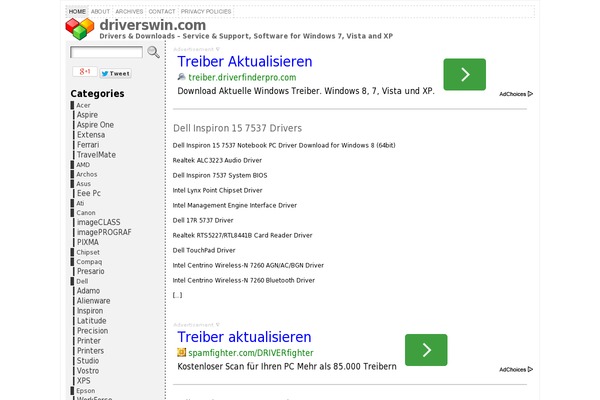Click 'Realtek RTS5227/RTL8441B Card Reader Driver' text
600x400 pixels.
pos(242,235)
